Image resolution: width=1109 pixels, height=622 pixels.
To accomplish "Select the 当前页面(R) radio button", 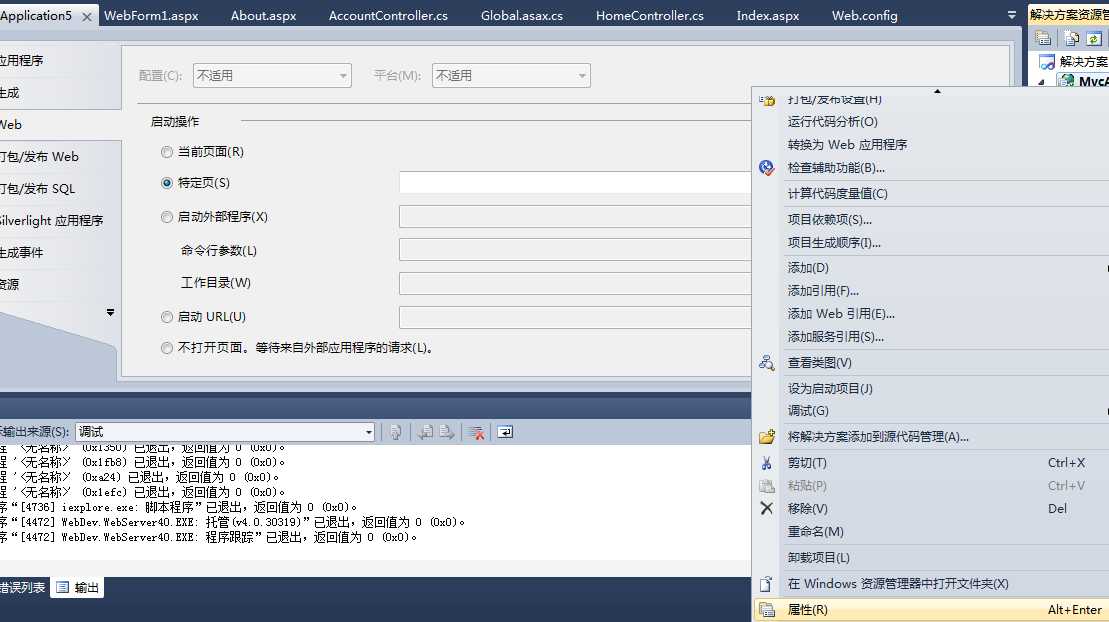I will coord(167,151).
